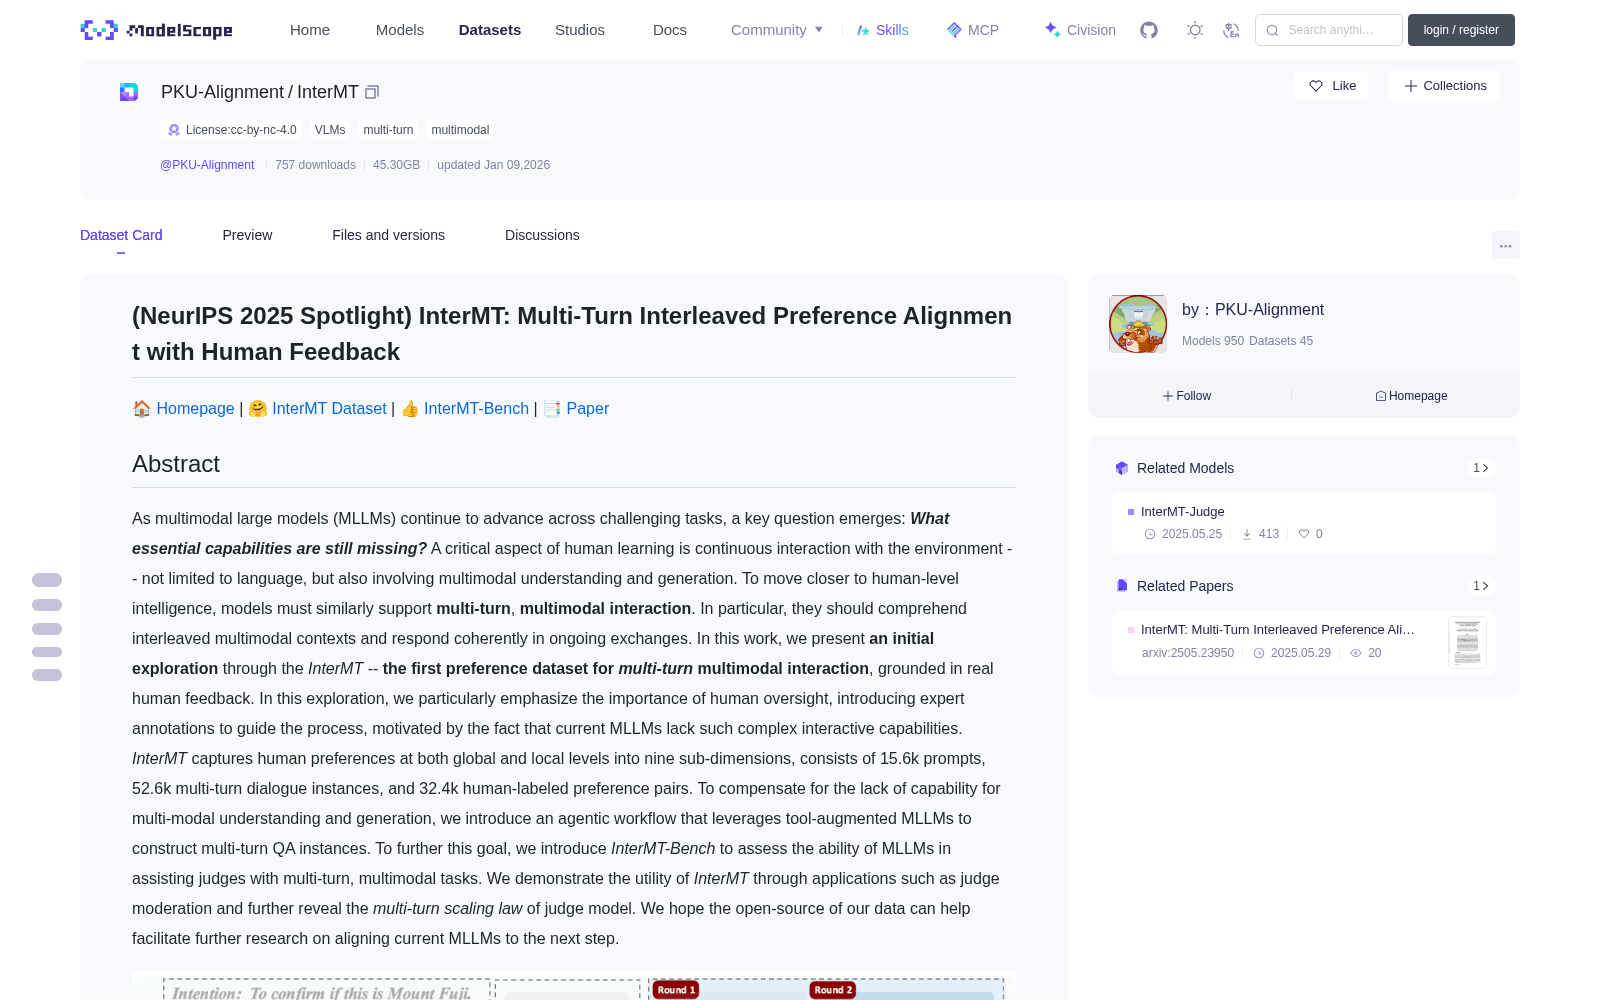Expand the Related Models list arrow
The width and height of the screenshot is (1600, 1000).
[x=1481, y=468]
